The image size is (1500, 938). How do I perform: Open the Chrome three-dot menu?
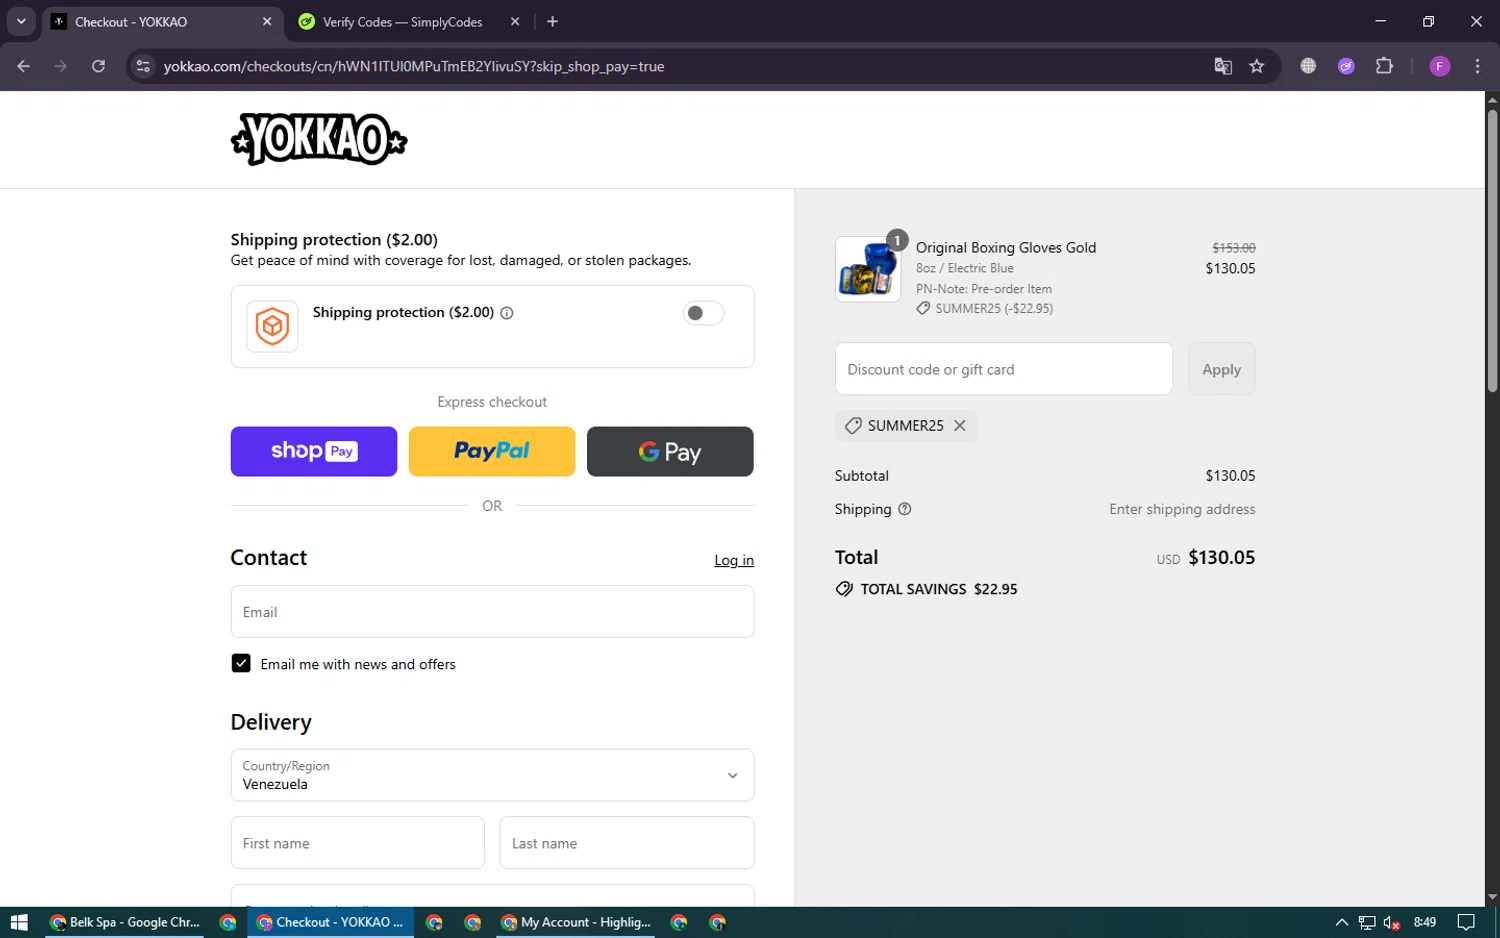tap(1477, 66)
